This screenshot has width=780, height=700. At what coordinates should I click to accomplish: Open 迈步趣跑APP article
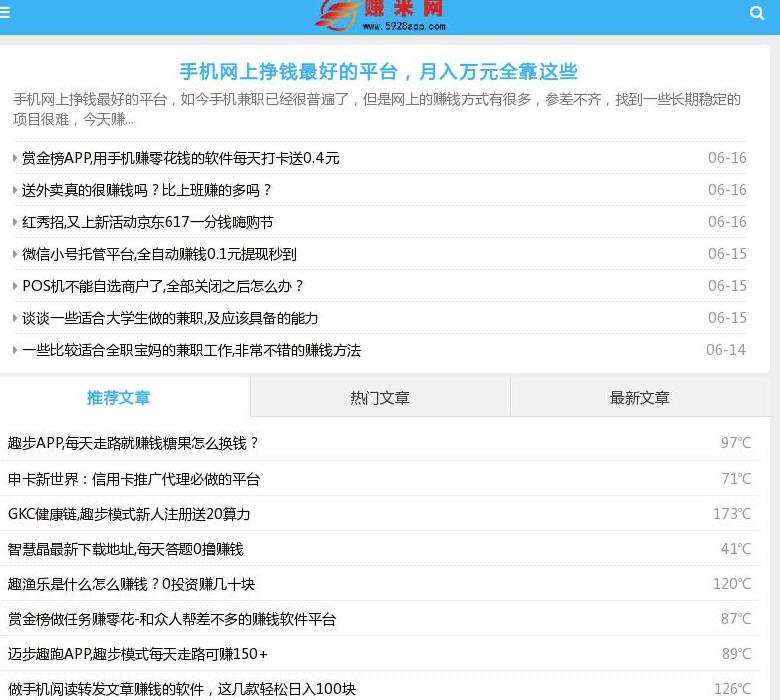(137, 654)
